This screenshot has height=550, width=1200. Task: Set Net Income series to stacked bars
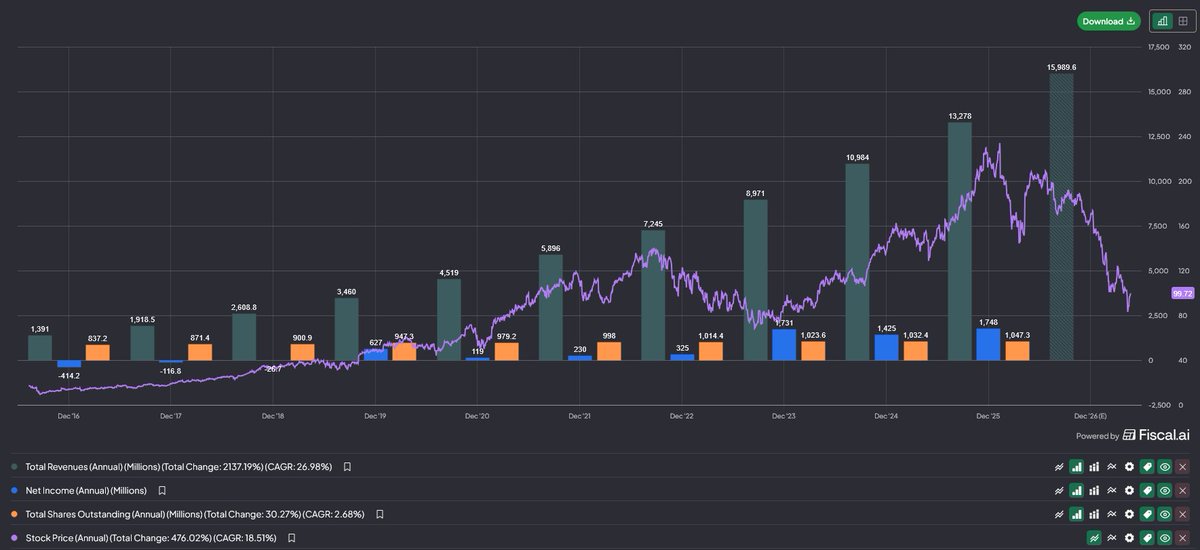pyautogui.click(x=1094, y=491)
